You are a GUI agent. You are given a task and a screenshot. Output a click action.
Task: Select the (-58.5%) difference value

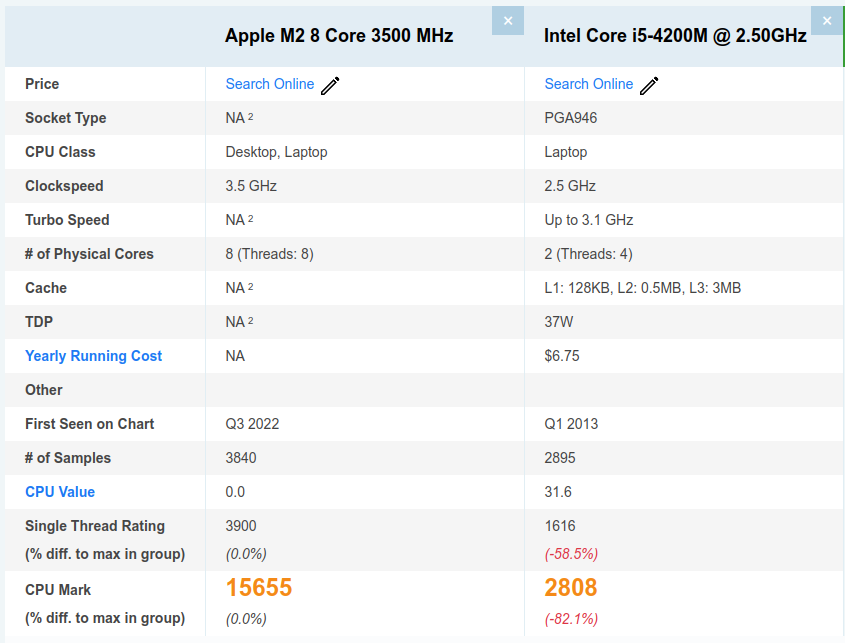(571, 554)
